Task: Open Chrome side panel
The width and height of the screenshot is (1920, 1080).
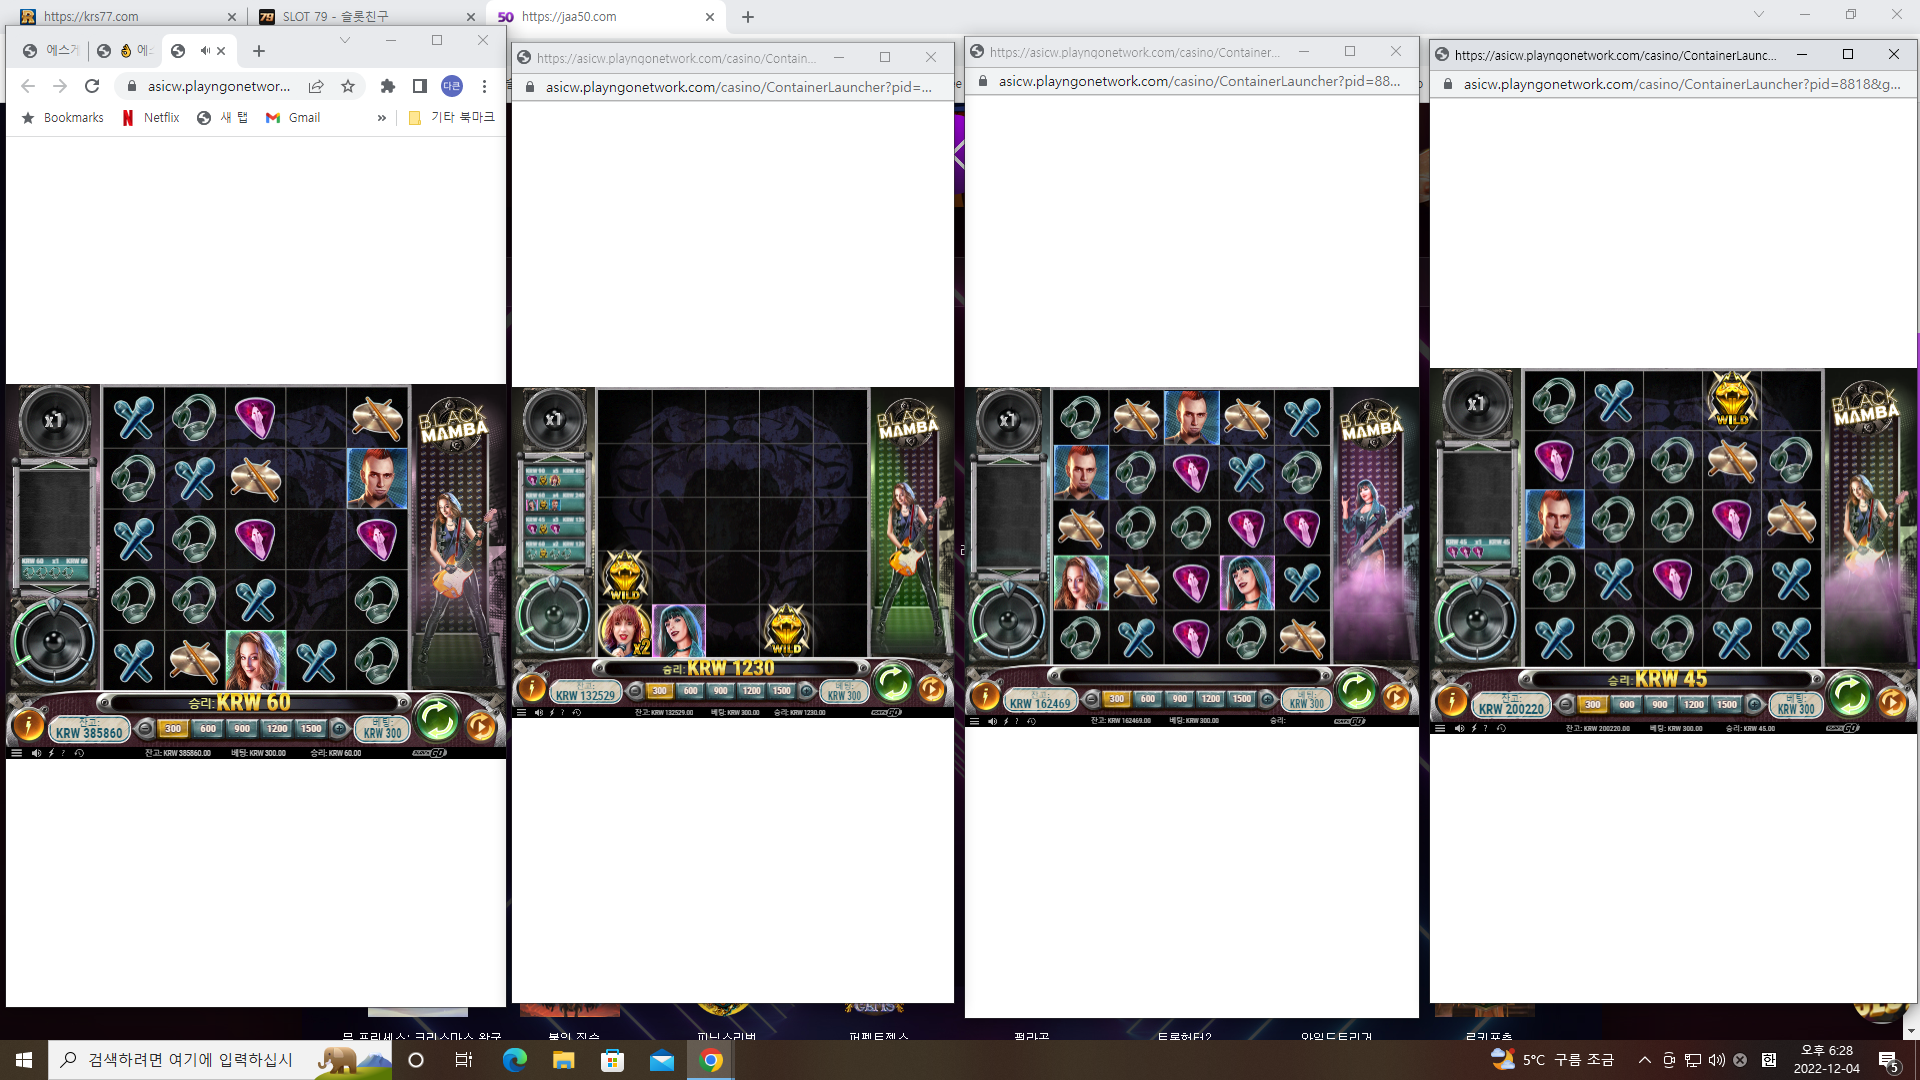Action: point(420,86)
